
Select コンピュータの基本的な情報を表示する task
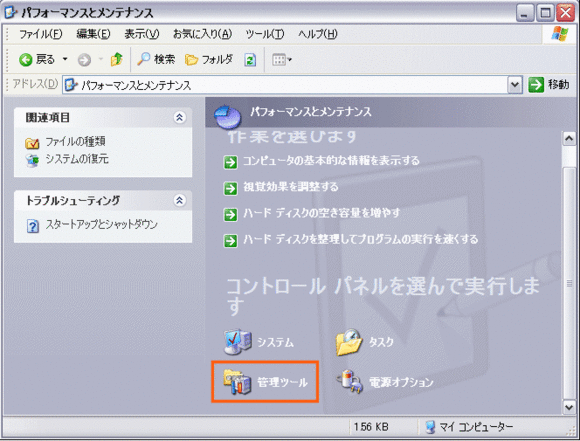click(x=331, y=161)
